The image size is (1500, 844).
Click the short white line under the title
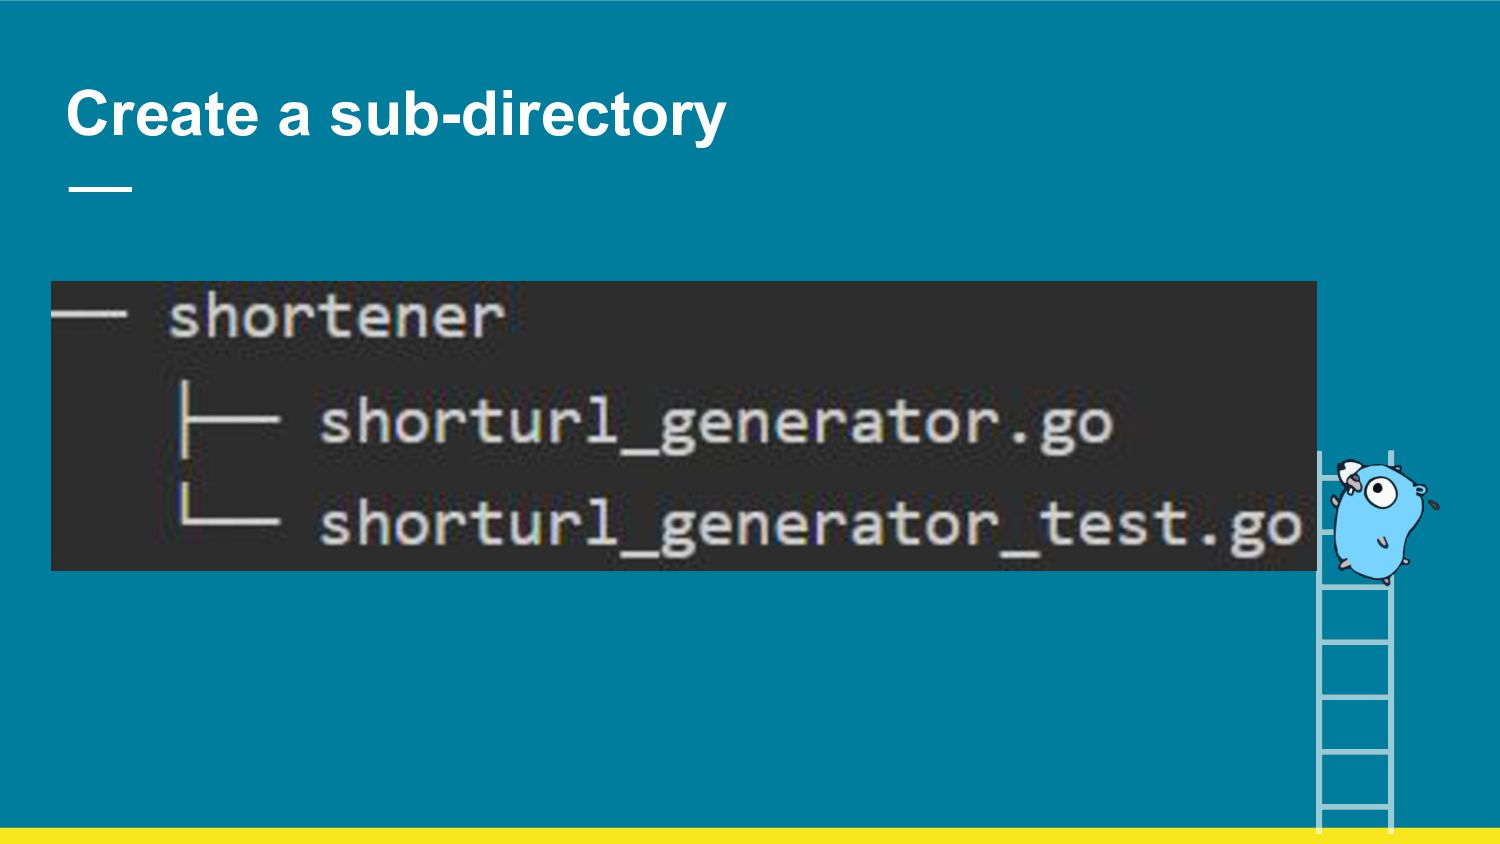click(x=100, y=188)
